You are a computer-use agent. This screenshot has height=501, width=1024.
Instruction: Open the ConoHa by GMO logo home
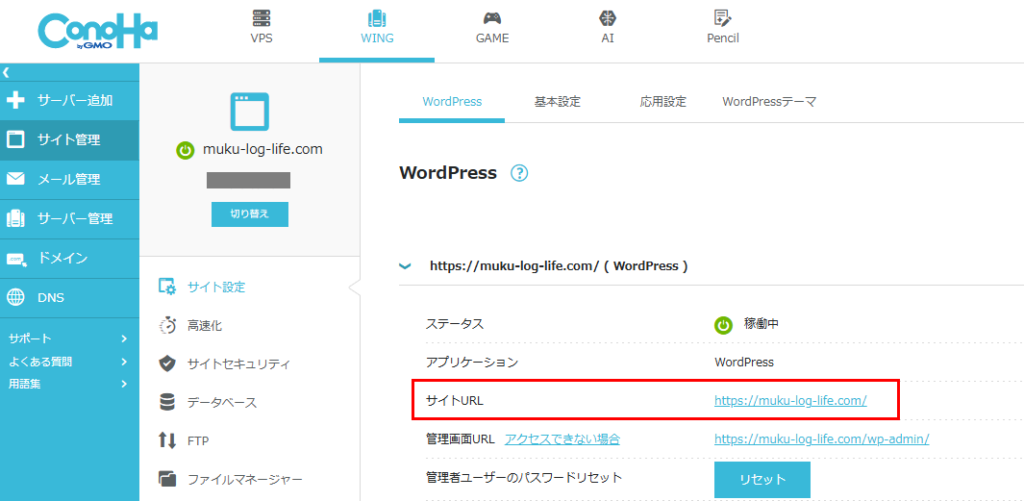[x=98, y=31]
